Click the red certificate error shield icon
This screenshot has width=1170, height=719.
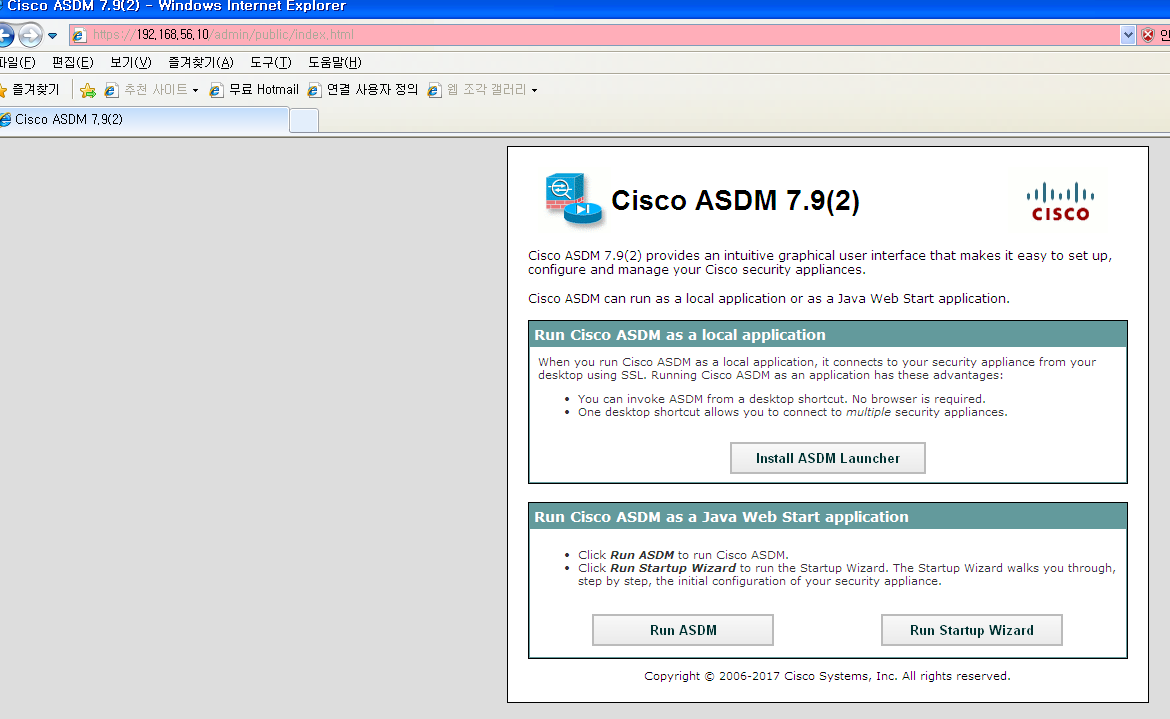[x=1148, y=35]
